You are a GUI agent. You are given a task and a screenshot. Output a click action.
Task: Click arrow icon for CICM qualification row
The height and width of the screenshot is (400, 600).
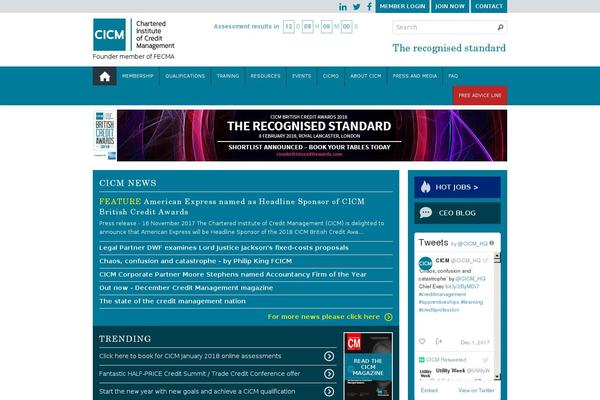(x=329, y=392)
